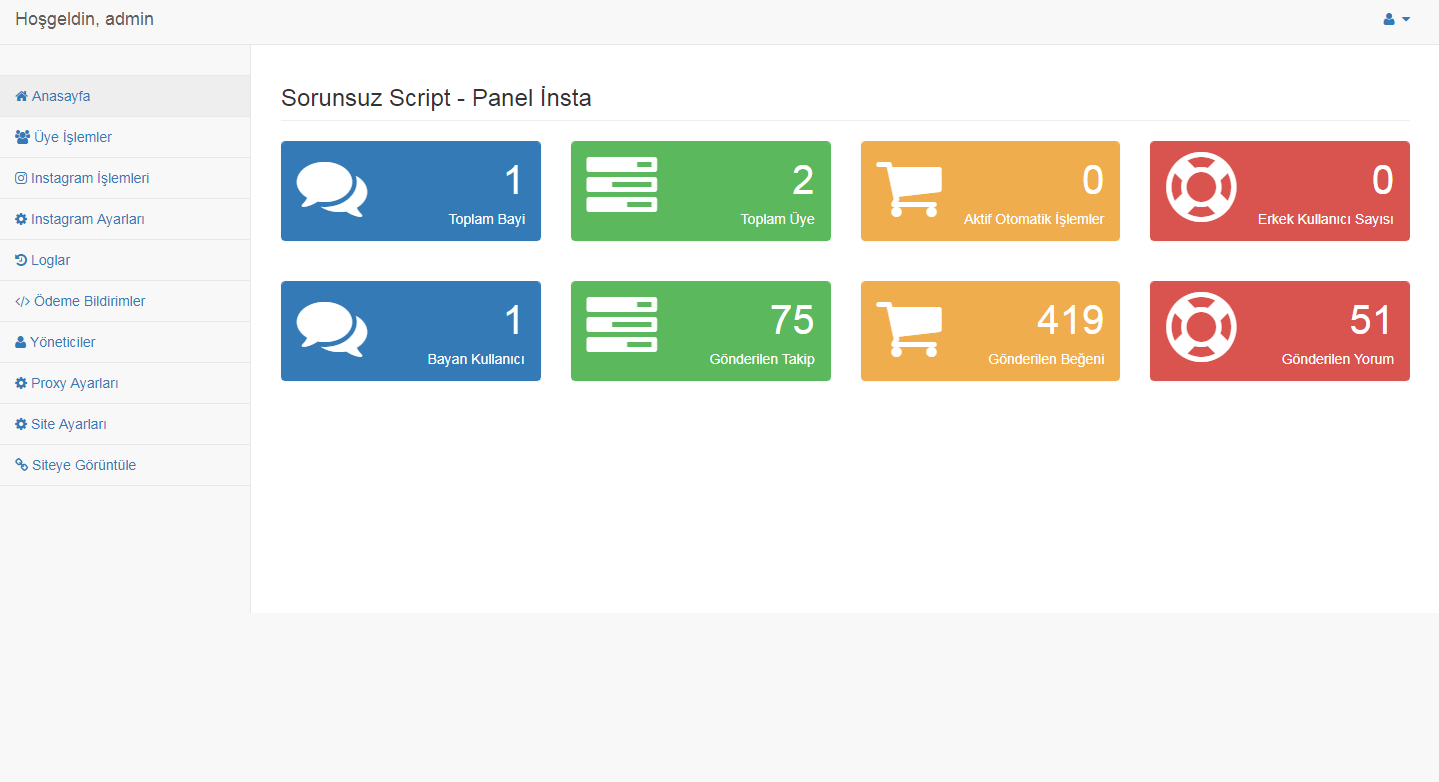Image resolution: width=1439 pixels, height=782 pixels.
Task: Click the gear icon beside Site Ayarları
Action: (x=21, y=424)
